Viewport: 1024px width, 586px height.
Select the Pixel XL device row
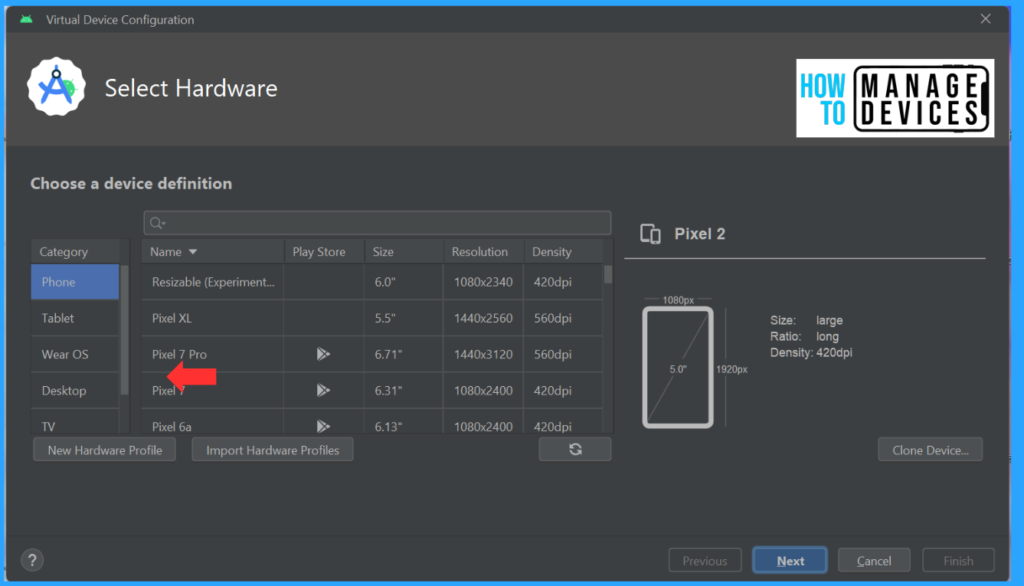coord(372,318)
